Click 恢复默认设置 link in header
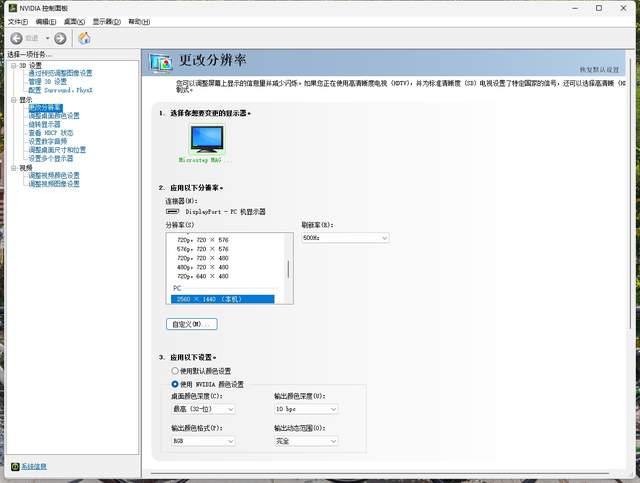The image size is (640, 483). [599, 70]
